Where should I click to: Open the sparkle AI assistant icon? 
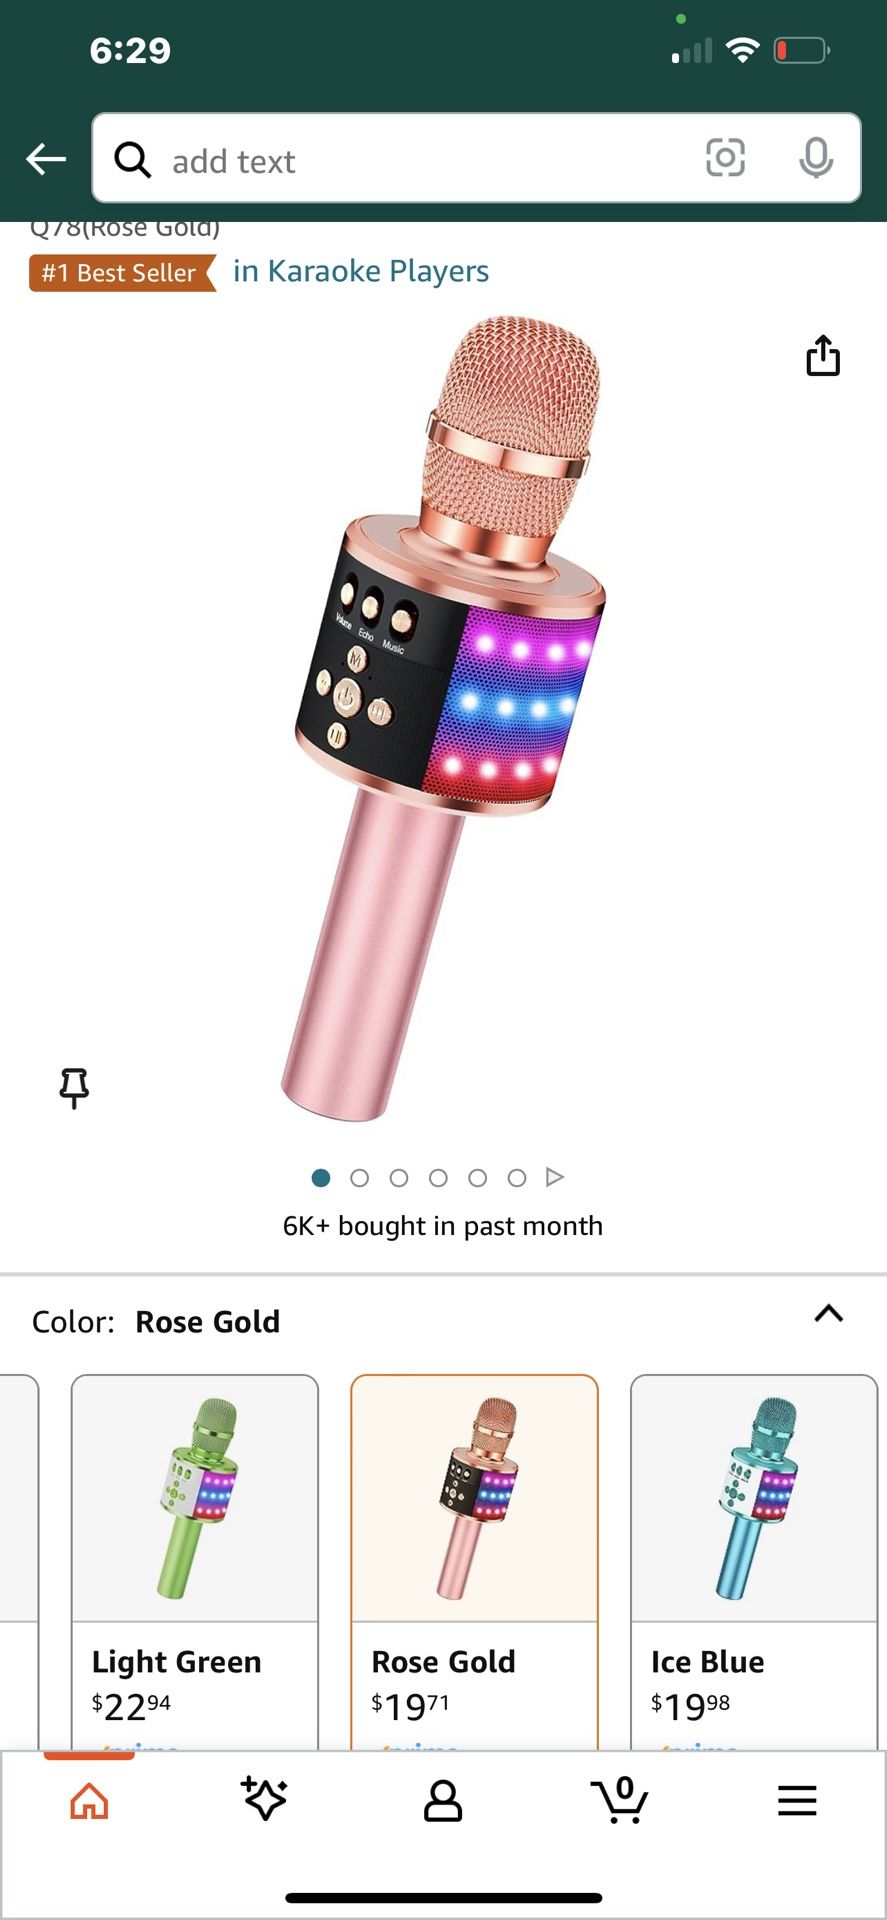[x=265, y=1799]
